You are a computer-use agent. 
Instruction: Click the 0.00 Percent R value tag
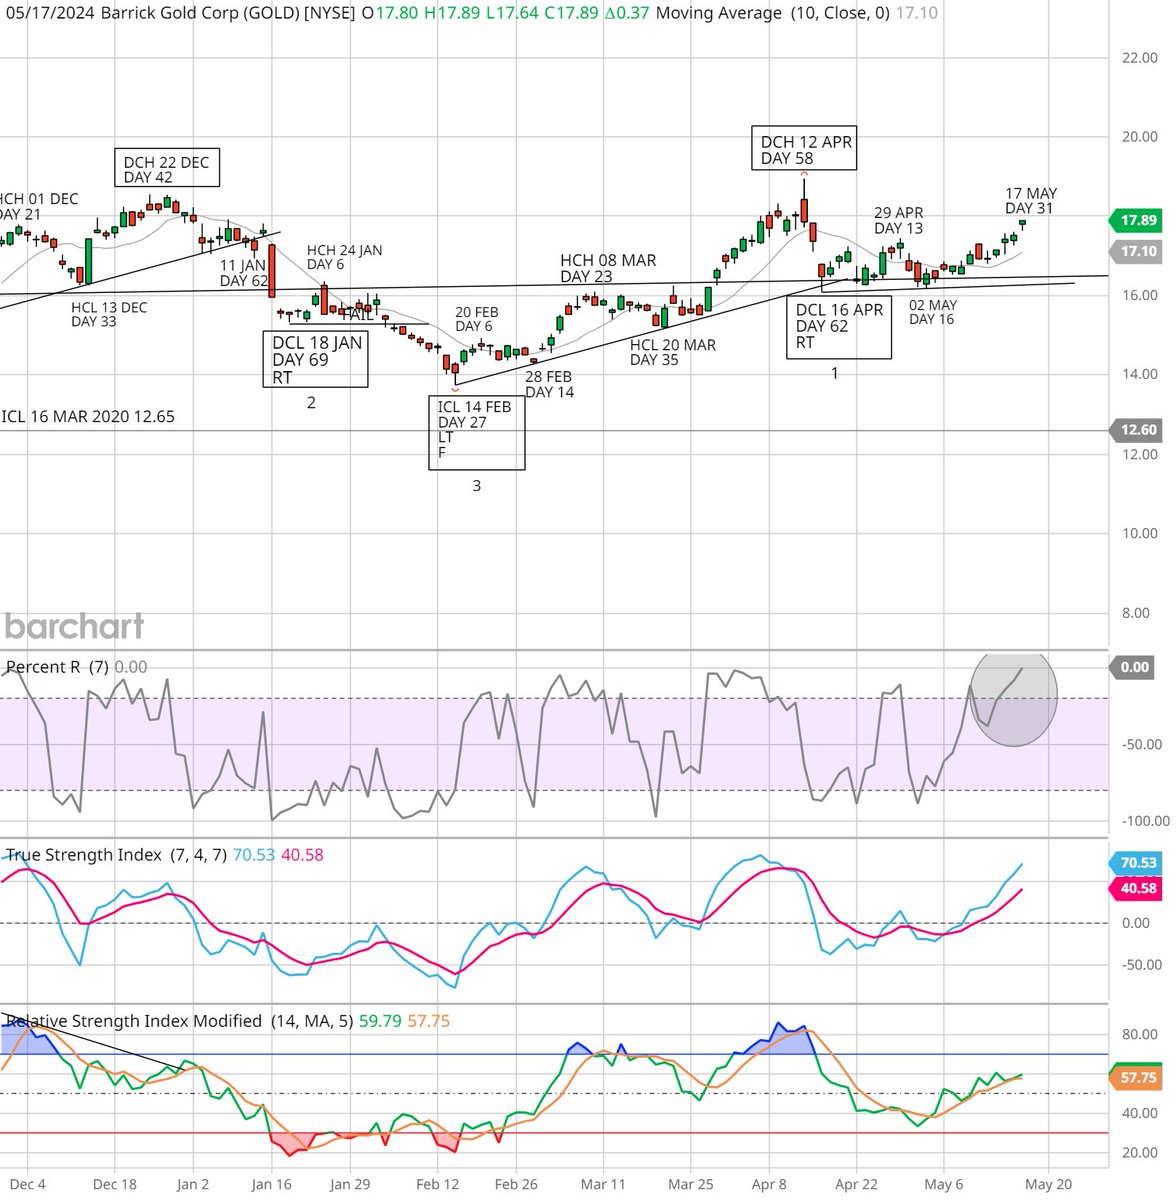tap(1135, 666)
